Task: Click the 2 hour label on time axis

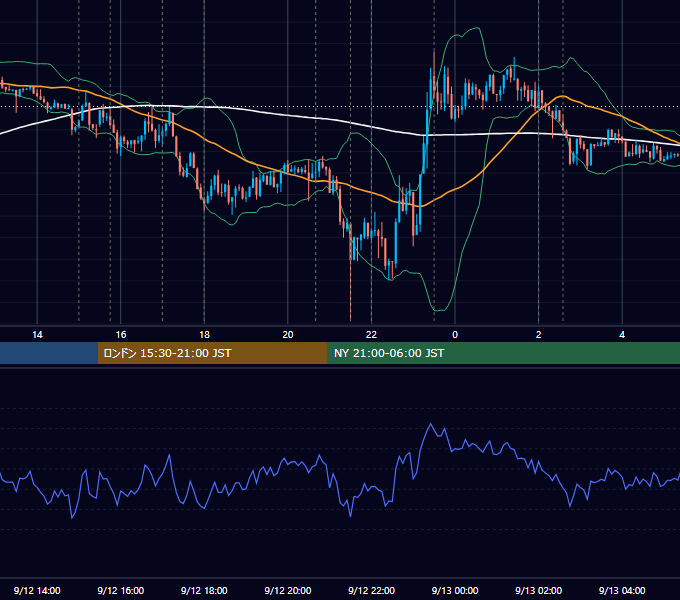Action: pos(539,335)
